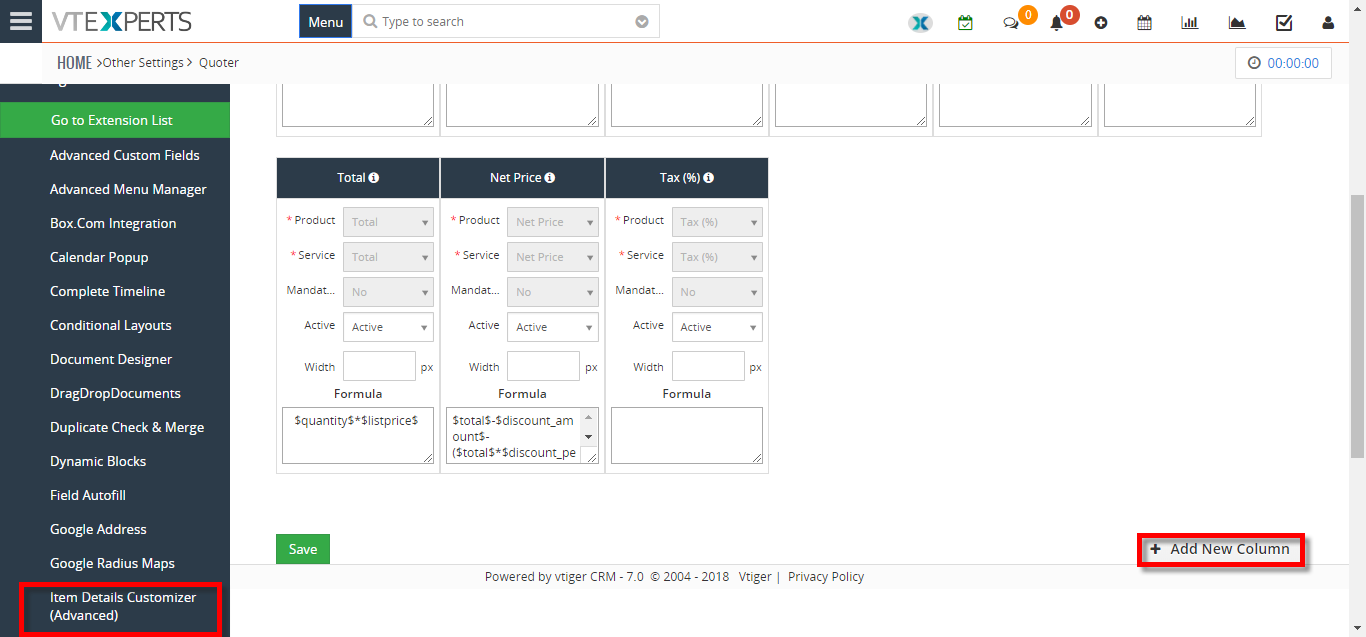Click the X extension store icon

tap(920, 22)
